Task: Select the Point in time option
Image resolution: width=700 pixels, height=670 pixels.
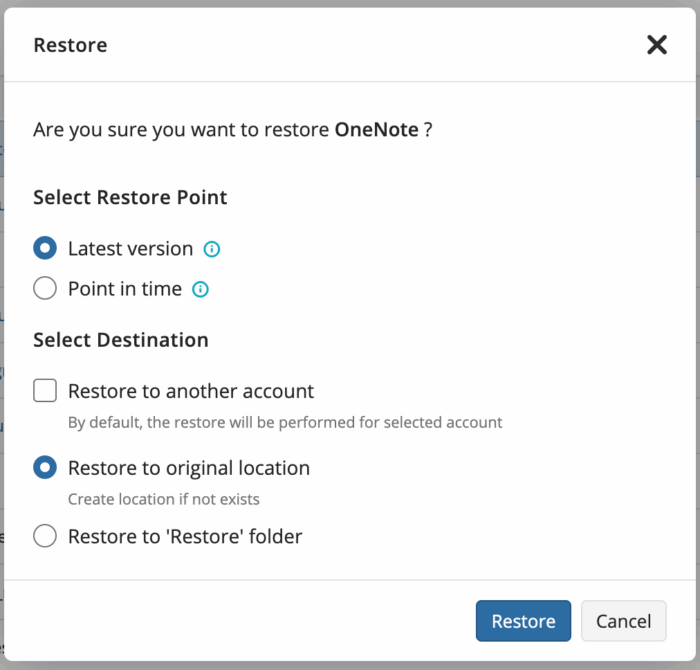Action: (x=45, y=288)
